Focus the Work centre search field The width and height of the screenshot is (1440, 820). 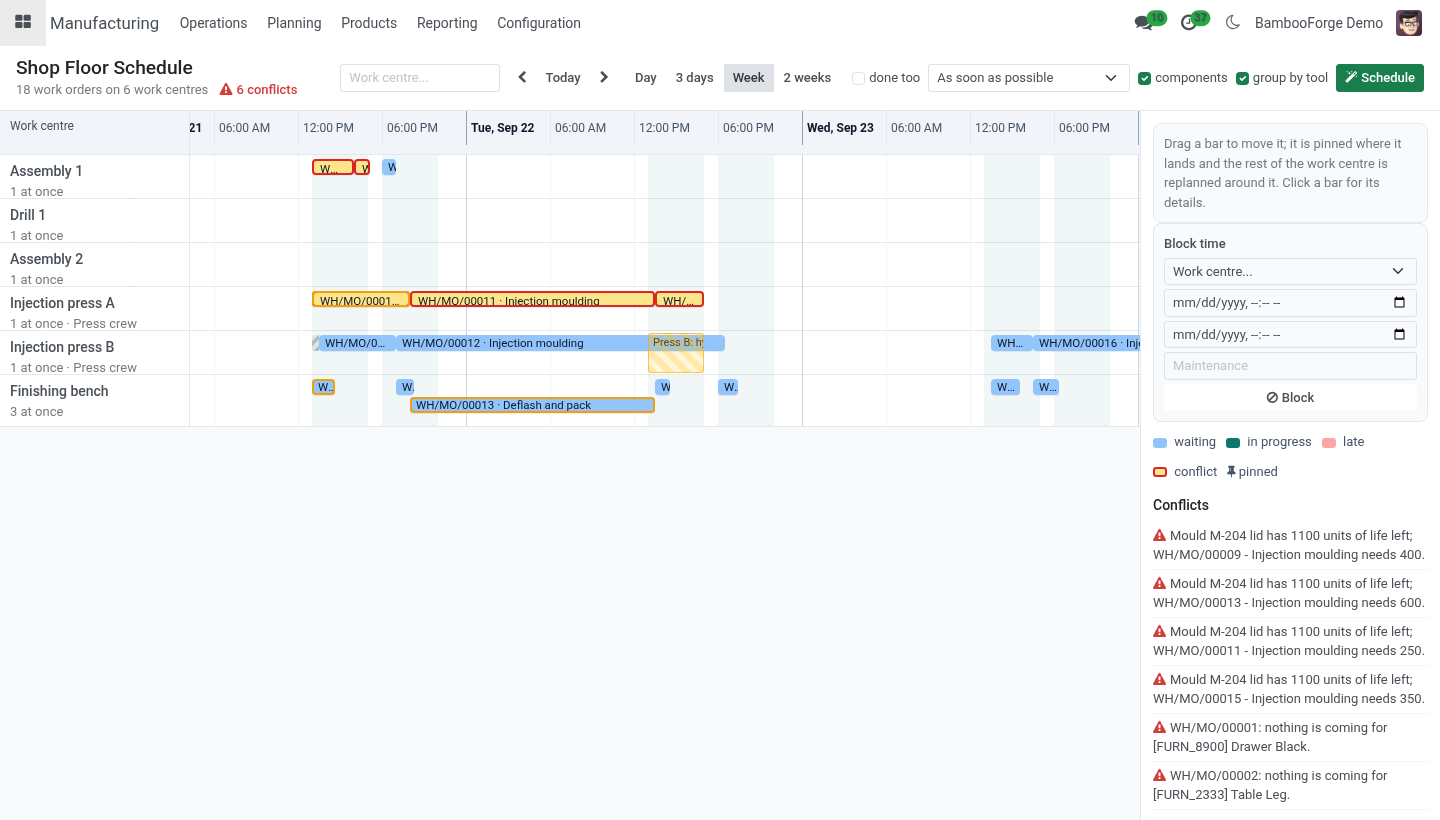(x=420, y=78)
